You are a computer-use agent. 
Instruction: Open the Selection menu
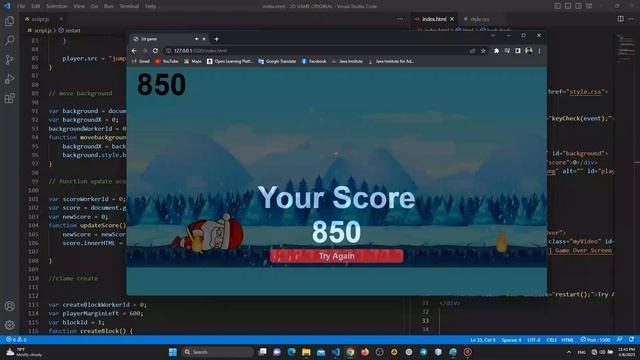(x=56, y=6)
